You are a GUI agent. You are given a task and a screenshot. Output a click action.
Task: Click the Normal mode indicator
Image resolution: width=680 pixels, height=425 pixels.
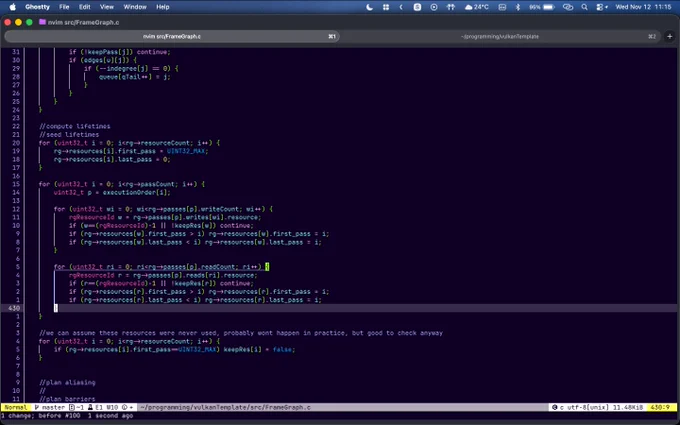tap(16, 407)
